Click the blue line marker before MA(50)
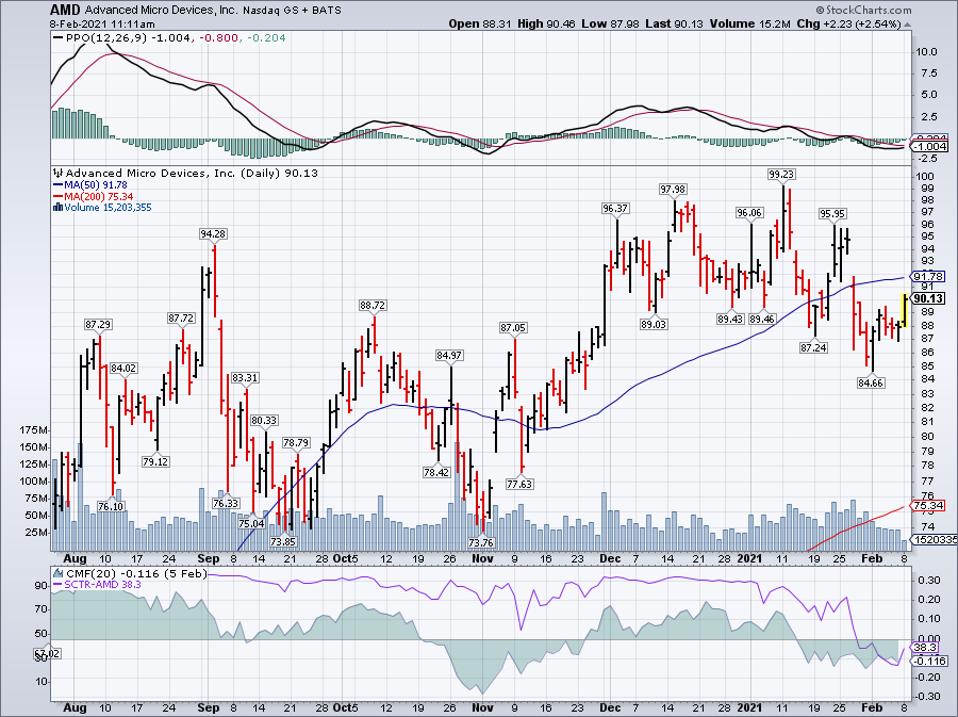The image size is (958, 717). pyautogui.click(x=58, y=184)
